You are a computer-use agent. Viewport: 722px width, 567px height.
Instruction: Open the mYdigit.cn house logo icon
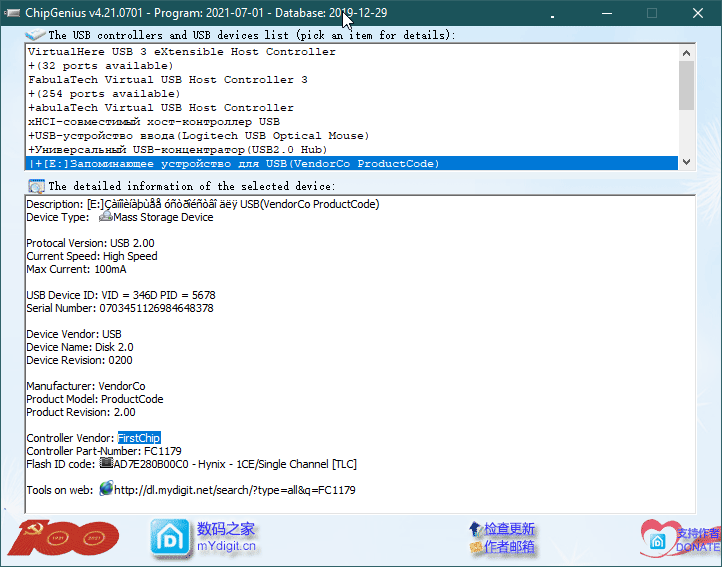click(x=170, y=538)
